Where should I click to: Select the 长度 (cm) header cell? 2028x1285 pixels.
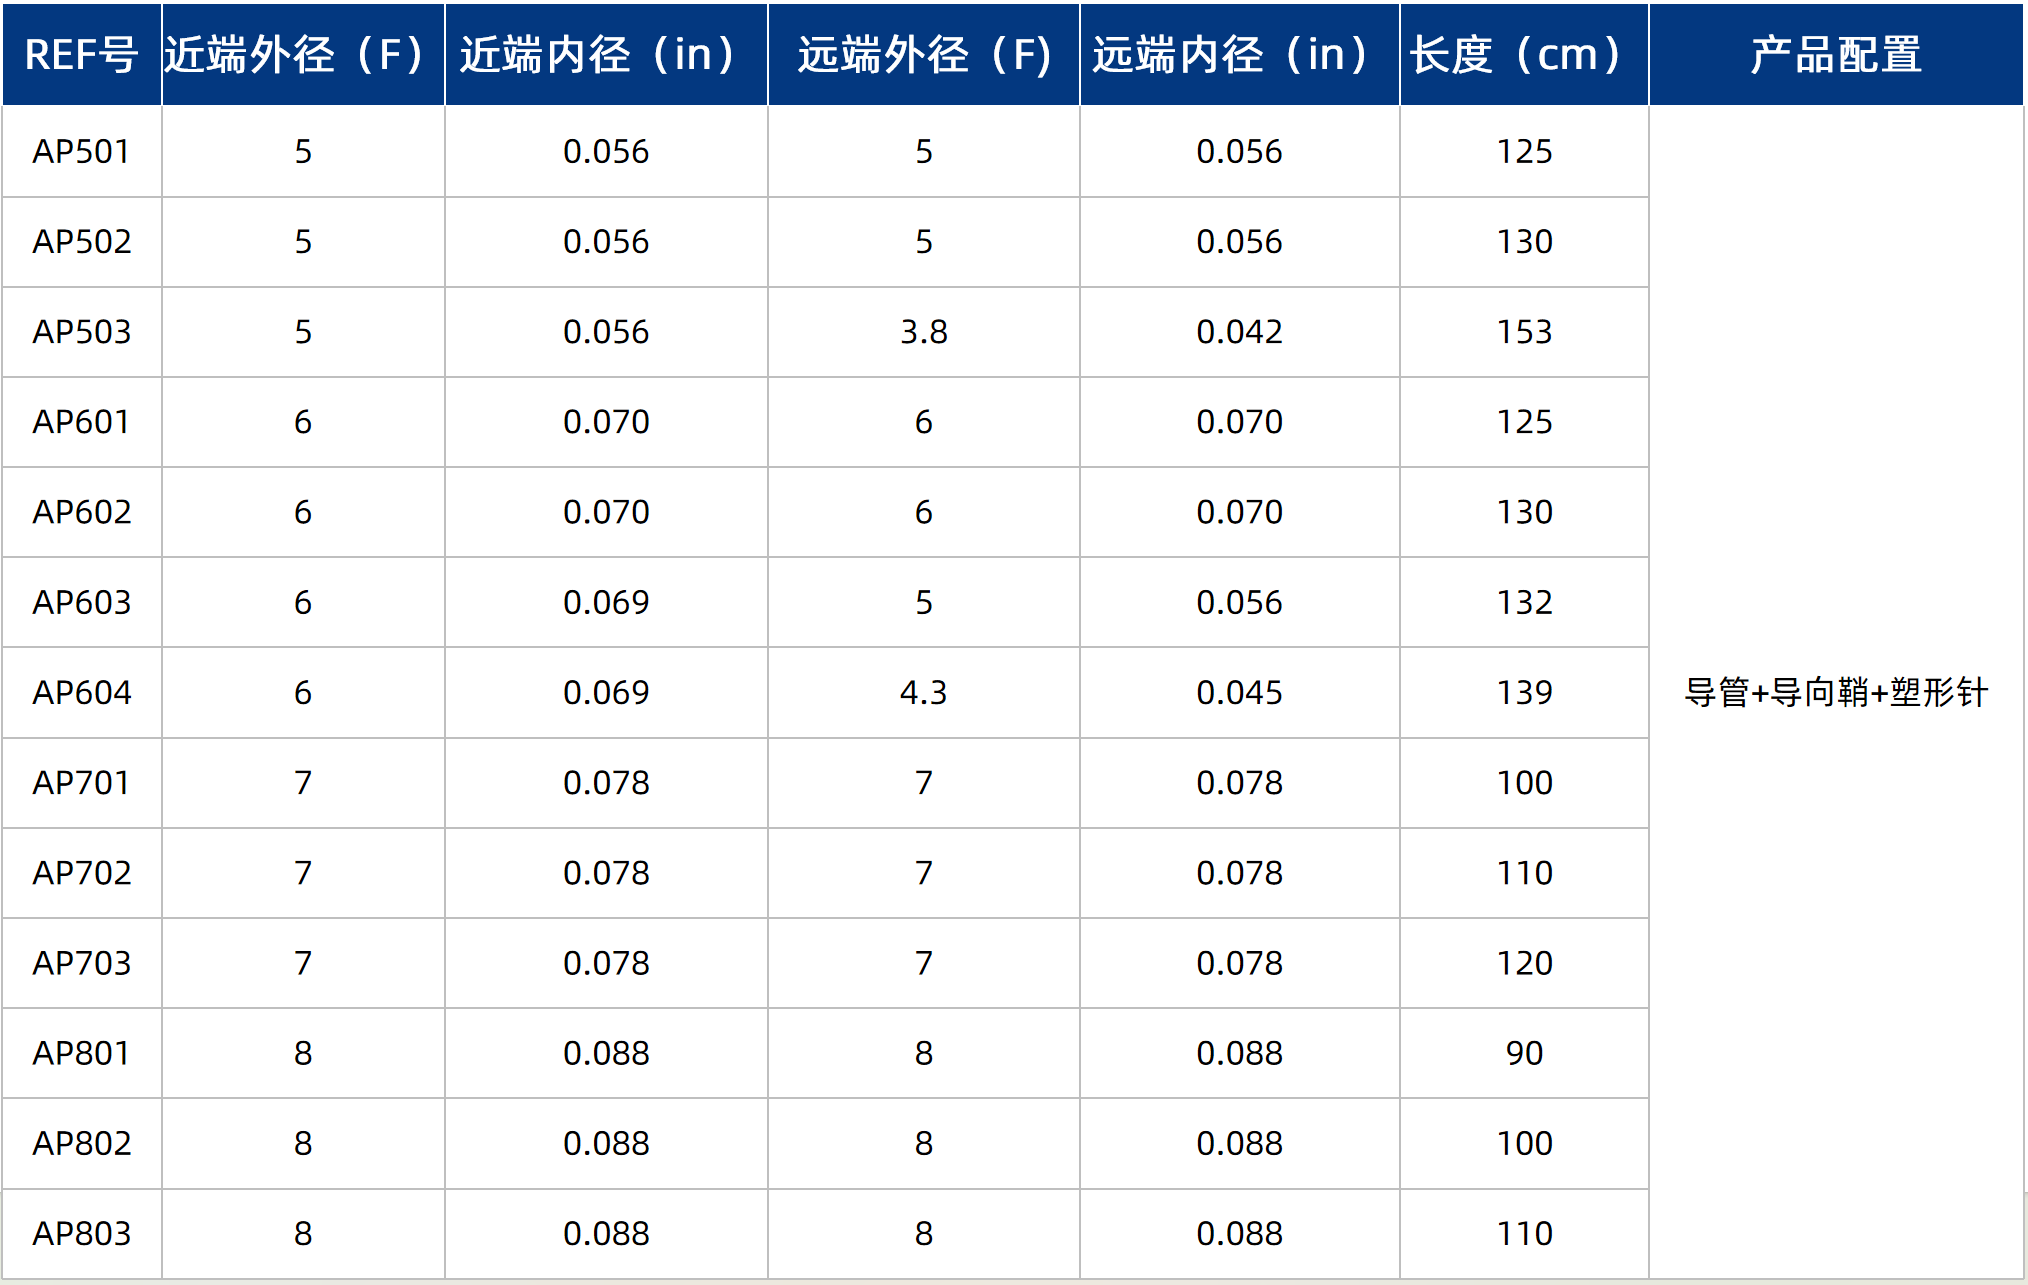(1524, 54)
